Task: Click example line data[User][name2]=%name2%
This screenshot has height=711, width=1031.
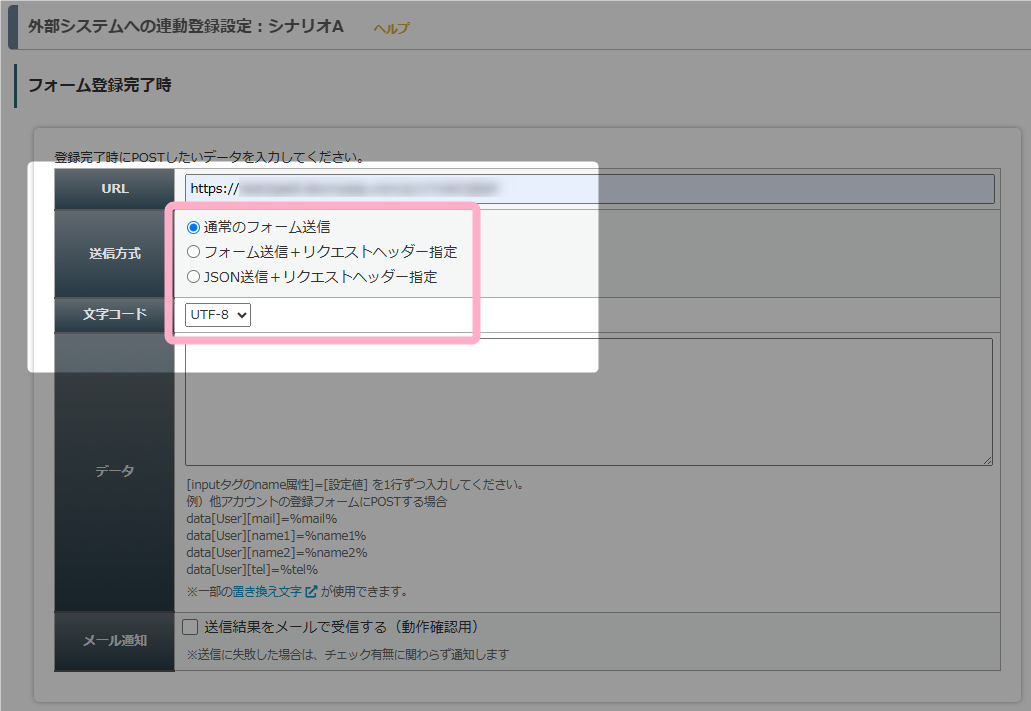Action: coord(277,553)
